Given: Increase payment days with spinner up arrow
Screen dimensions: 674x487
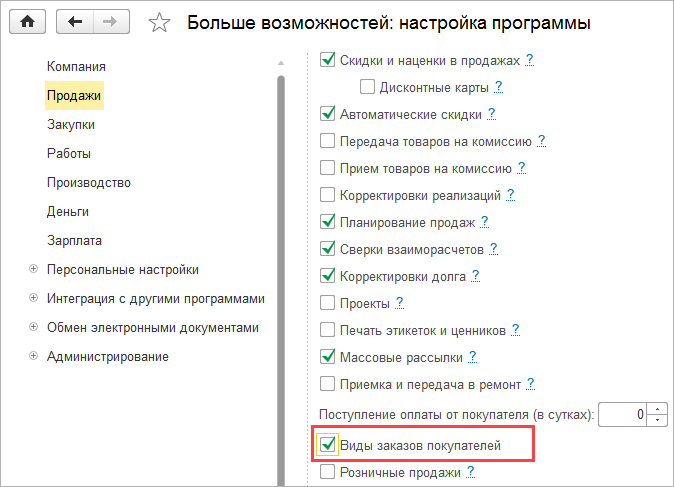Looking at the screenshot, I should coord(657,408).
